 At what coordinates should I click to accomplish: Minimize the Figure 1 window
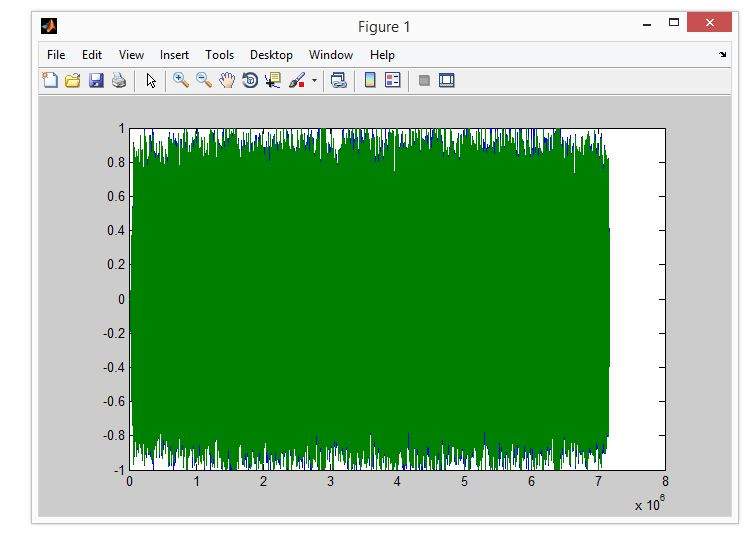pos(647,23)
